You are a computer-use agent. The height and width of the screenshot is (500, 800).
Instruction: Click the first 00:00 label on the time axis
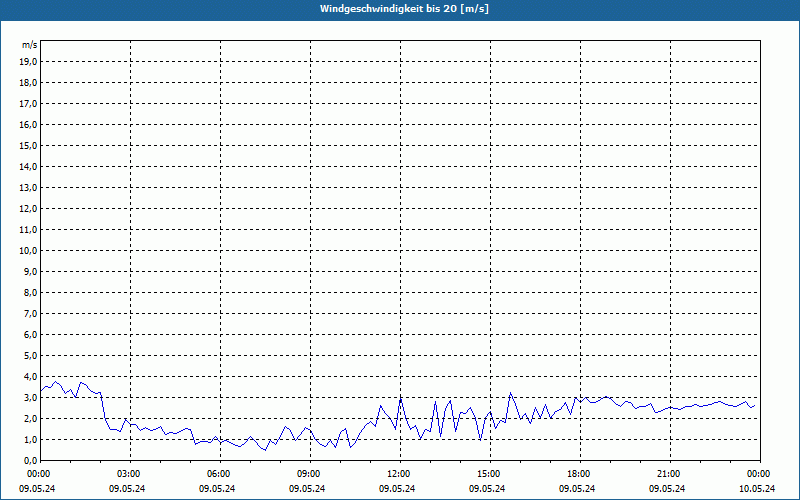tap(38, 474)
